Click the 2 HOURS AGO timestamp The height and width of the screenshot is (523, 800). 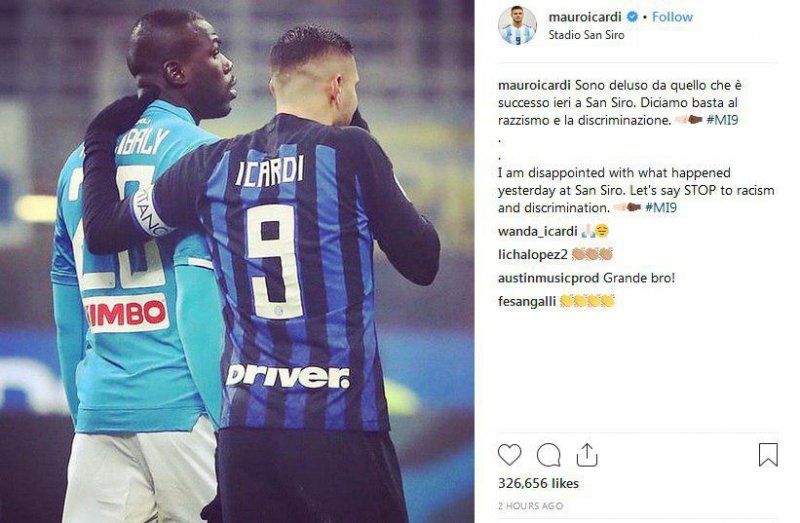[531, 506]
